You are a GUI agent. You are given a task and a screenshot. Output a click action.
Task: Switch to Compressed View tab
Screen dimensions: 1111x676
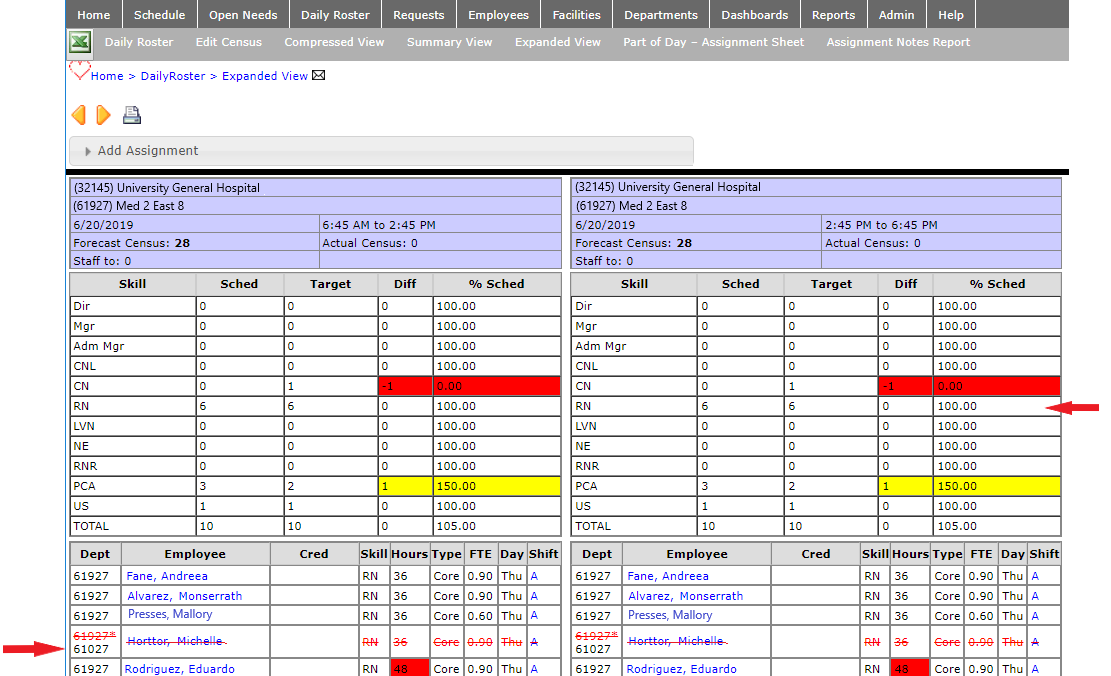click(x=334, y=42)
